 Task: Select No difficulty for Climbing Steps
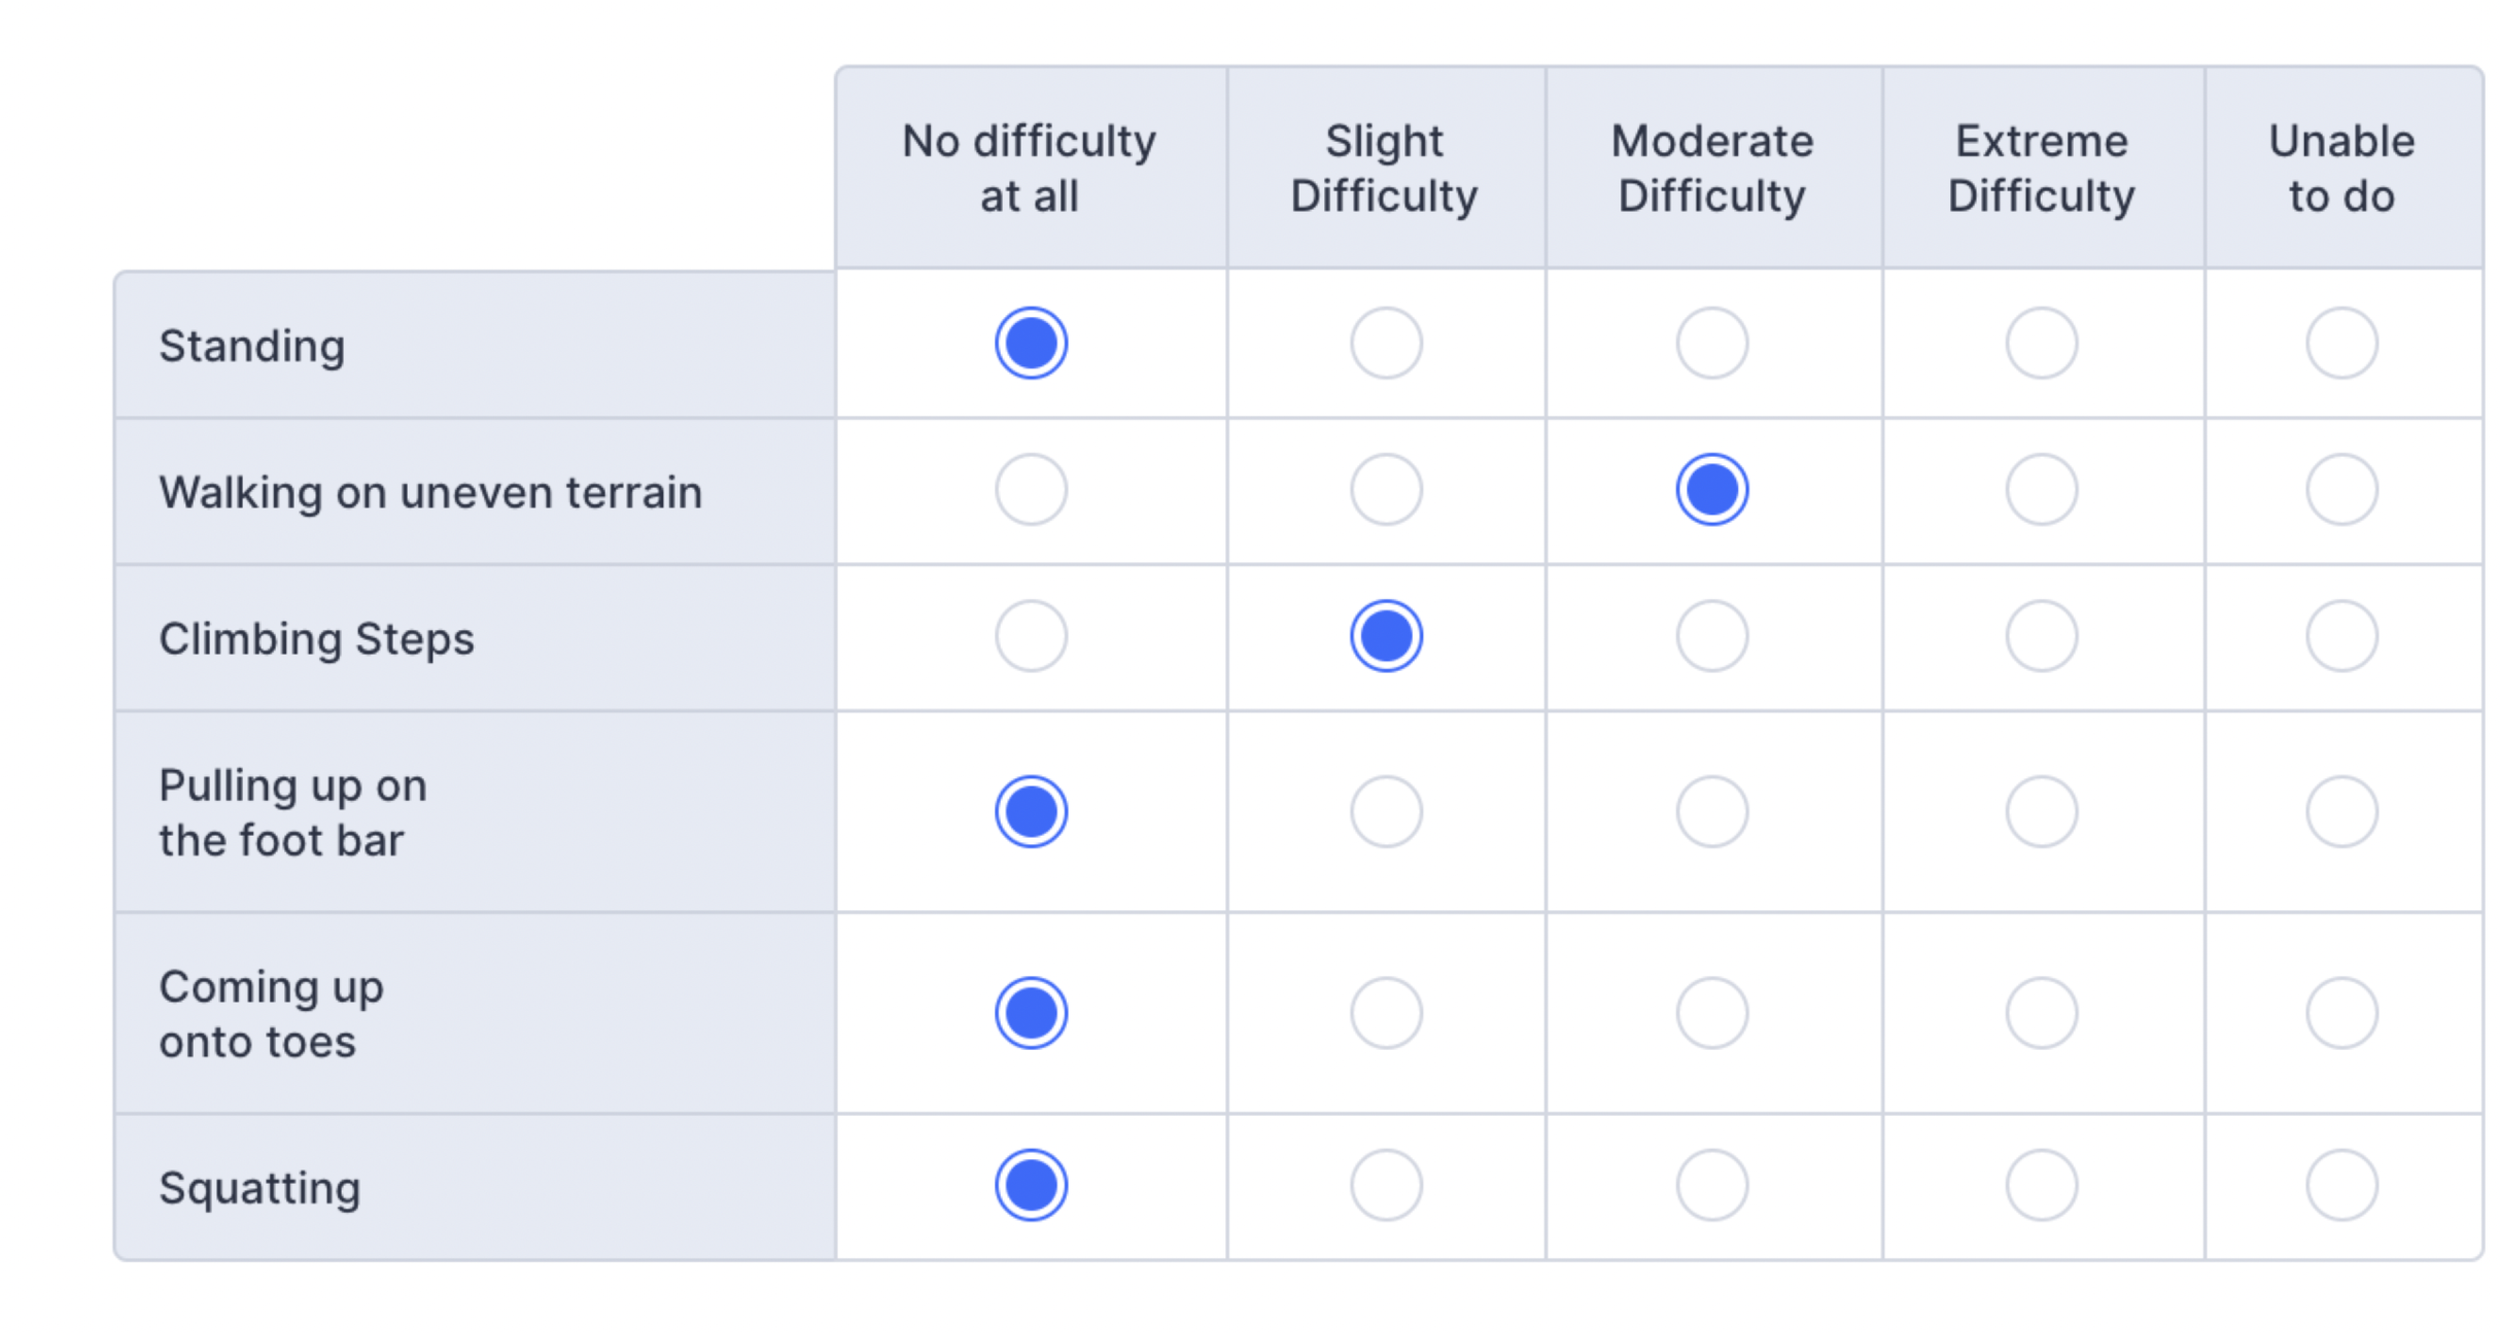point(1031,636)
